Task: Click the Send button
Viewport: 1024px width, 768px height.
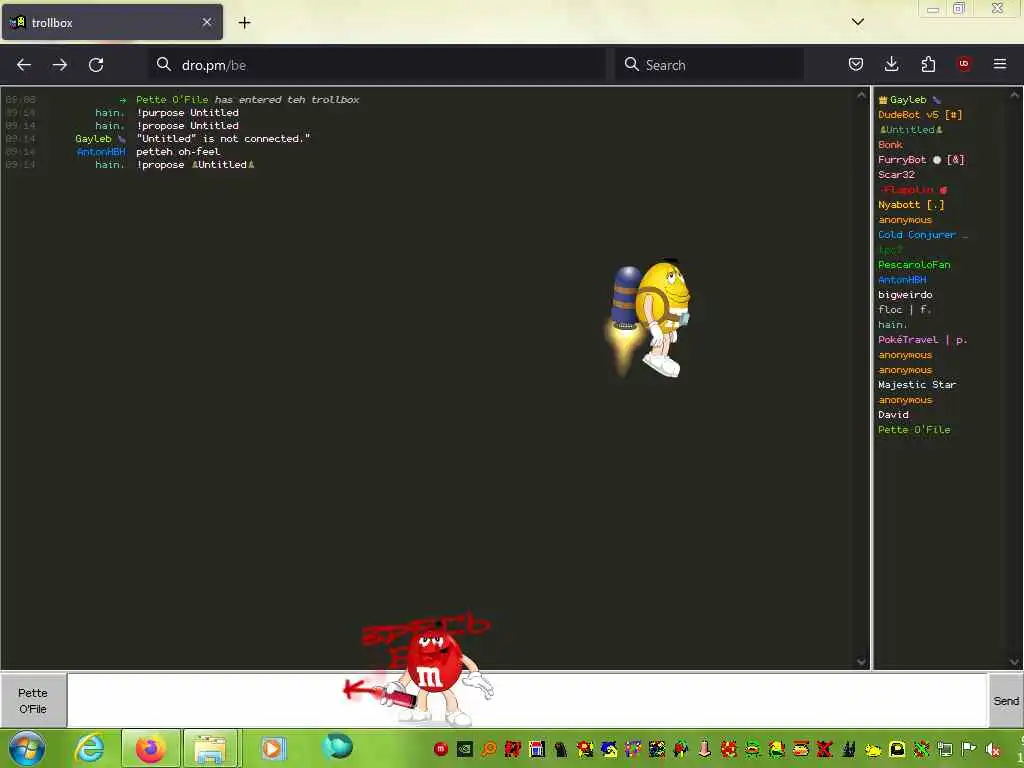Action: click(1006, 701)
